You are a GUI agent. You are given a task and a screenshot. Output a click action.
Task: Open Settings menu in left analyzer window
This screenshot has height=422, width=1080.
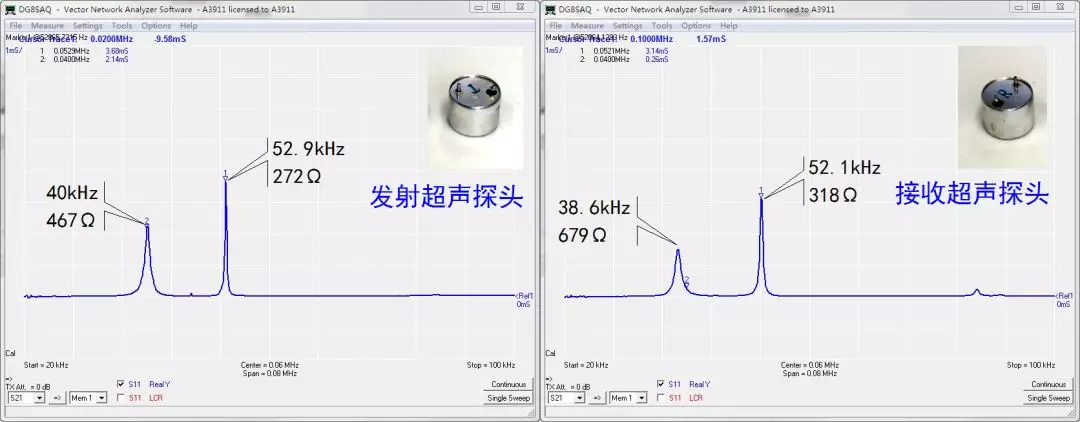[87, 25]
